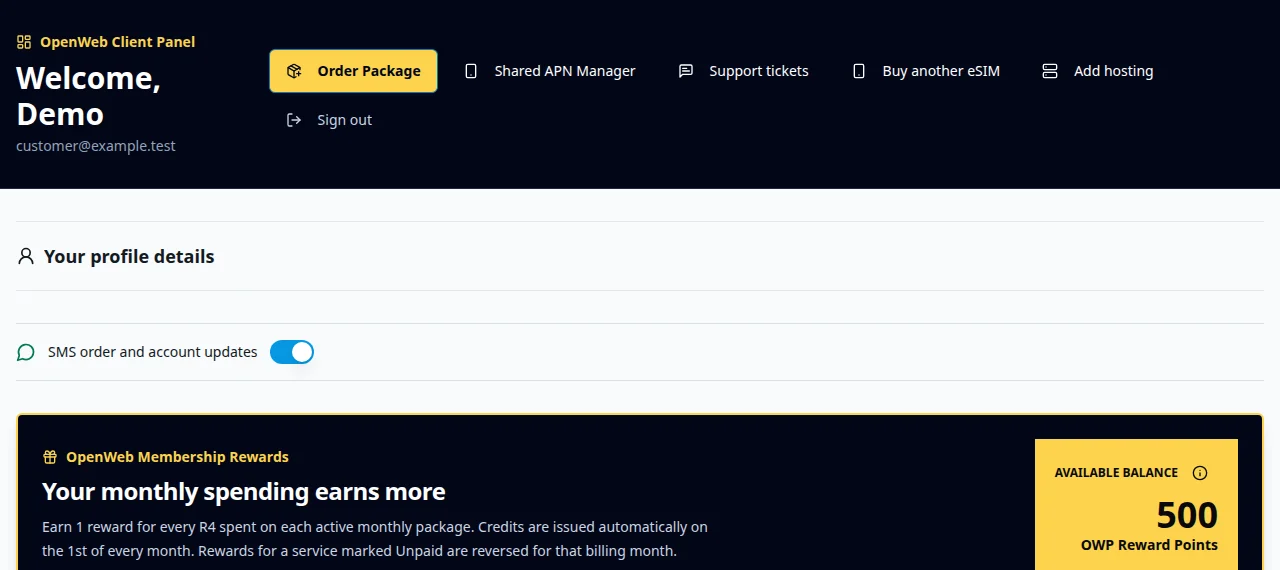The width and height of the screenshot is (1280, 570).
Task: Click the person icon by Your profile details
Action: click(x=26, y=257)
